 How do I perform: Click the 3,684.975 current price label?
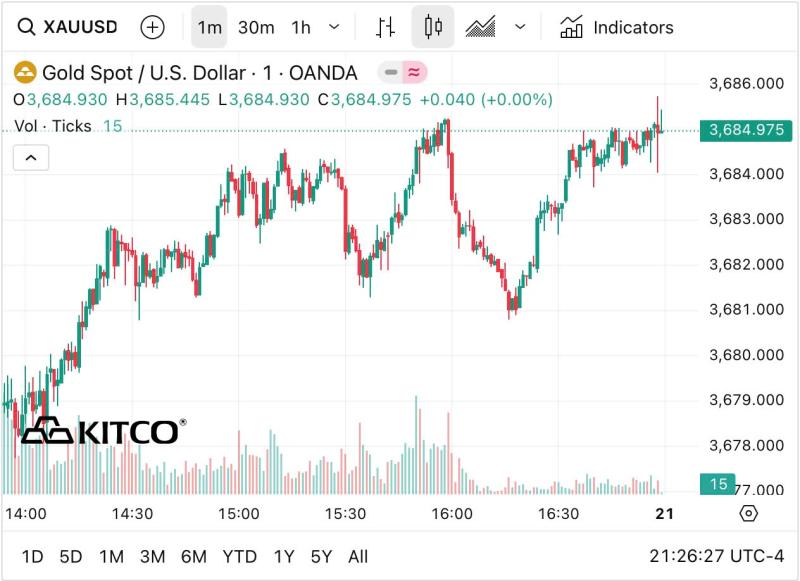(746, 131)
